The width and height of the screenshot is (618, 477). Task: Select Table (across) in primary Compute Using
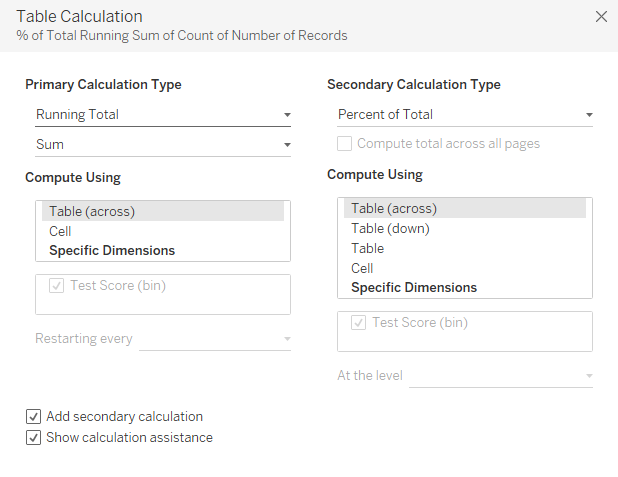click(x=92, y=211)
